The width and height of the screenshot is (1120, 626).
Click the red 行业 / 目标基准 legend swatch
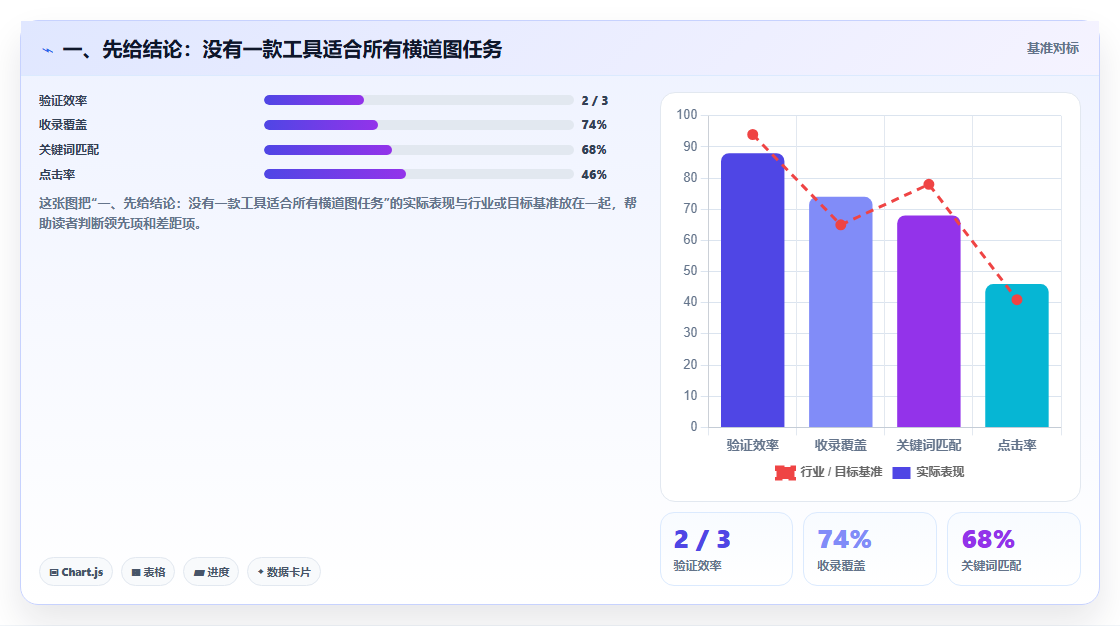pos(785,472)
